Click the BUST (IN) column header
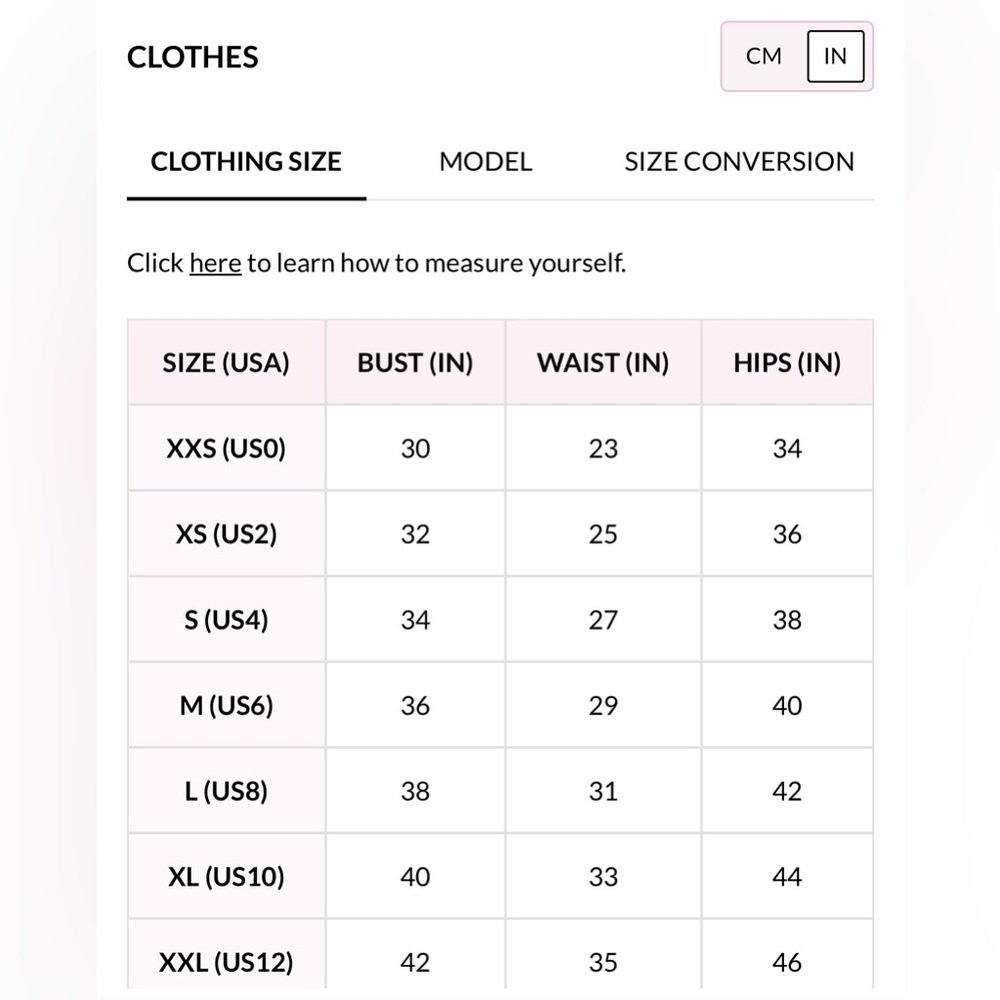 (x=415, y=362)
